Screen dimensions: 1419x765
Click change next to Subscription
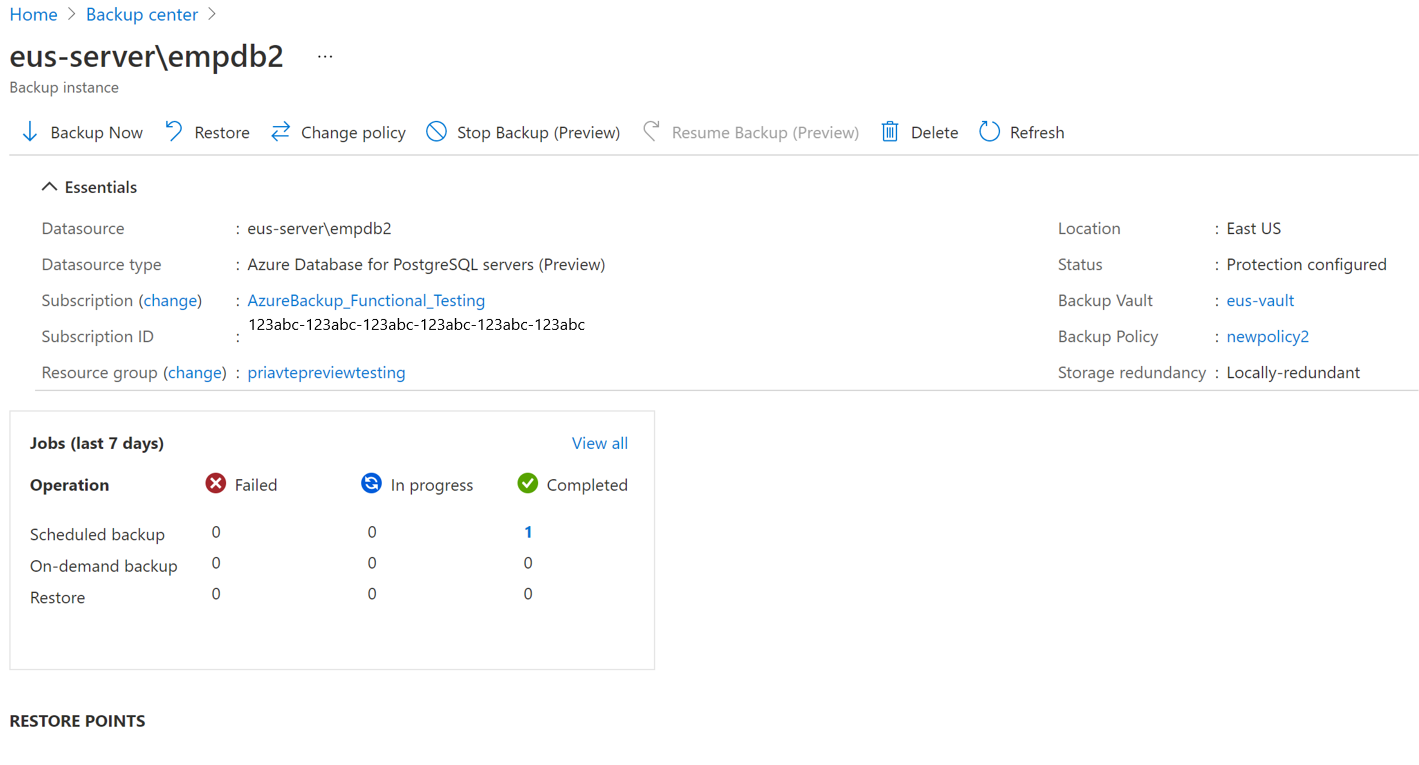coord(170,300)
